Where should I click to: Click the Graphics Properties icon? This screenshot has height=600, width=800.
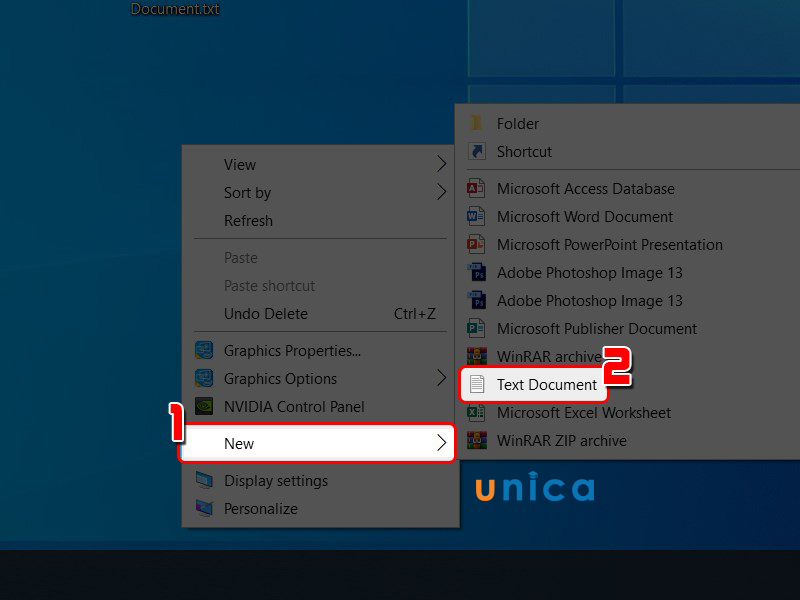(204, 351)
